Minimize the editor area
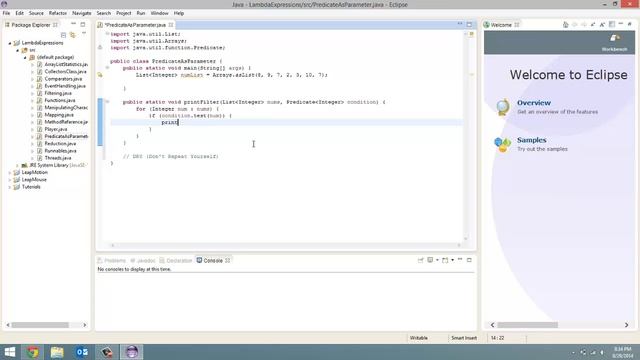 coord(460,24)
